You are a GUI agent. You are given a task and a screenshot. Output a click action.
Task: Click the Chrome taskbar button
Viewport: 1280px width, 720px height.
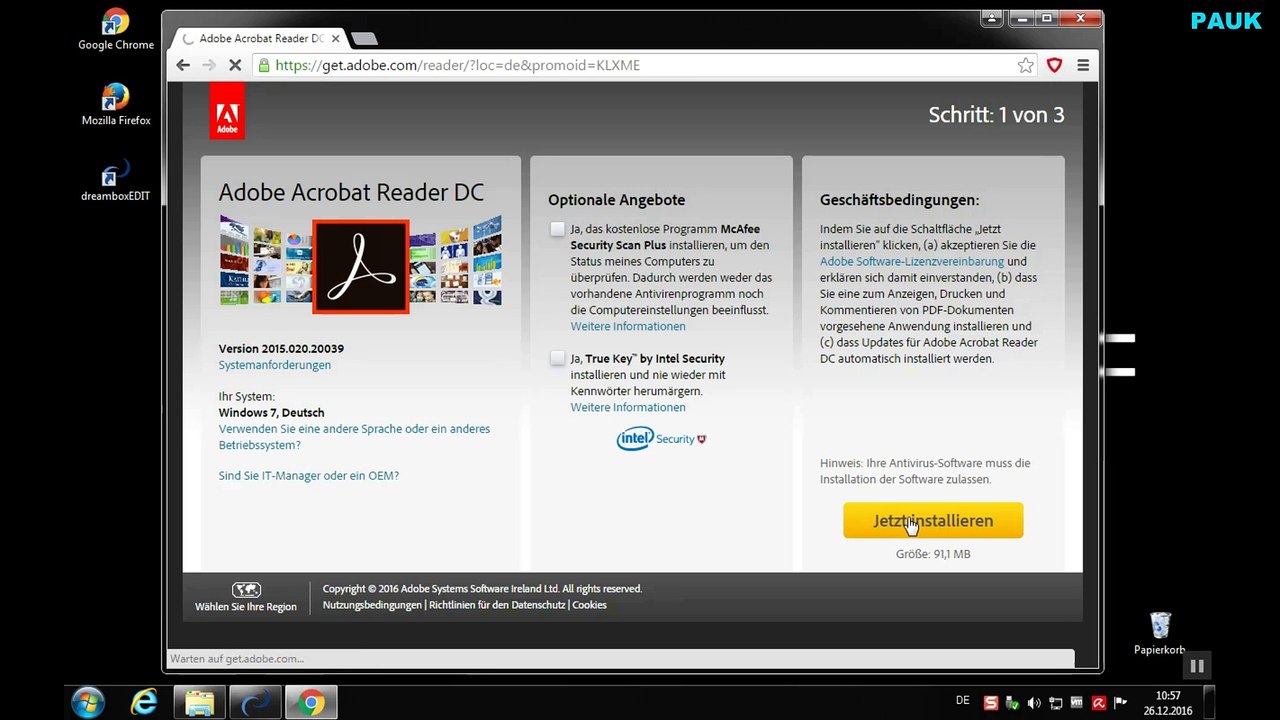coord(311,703)
